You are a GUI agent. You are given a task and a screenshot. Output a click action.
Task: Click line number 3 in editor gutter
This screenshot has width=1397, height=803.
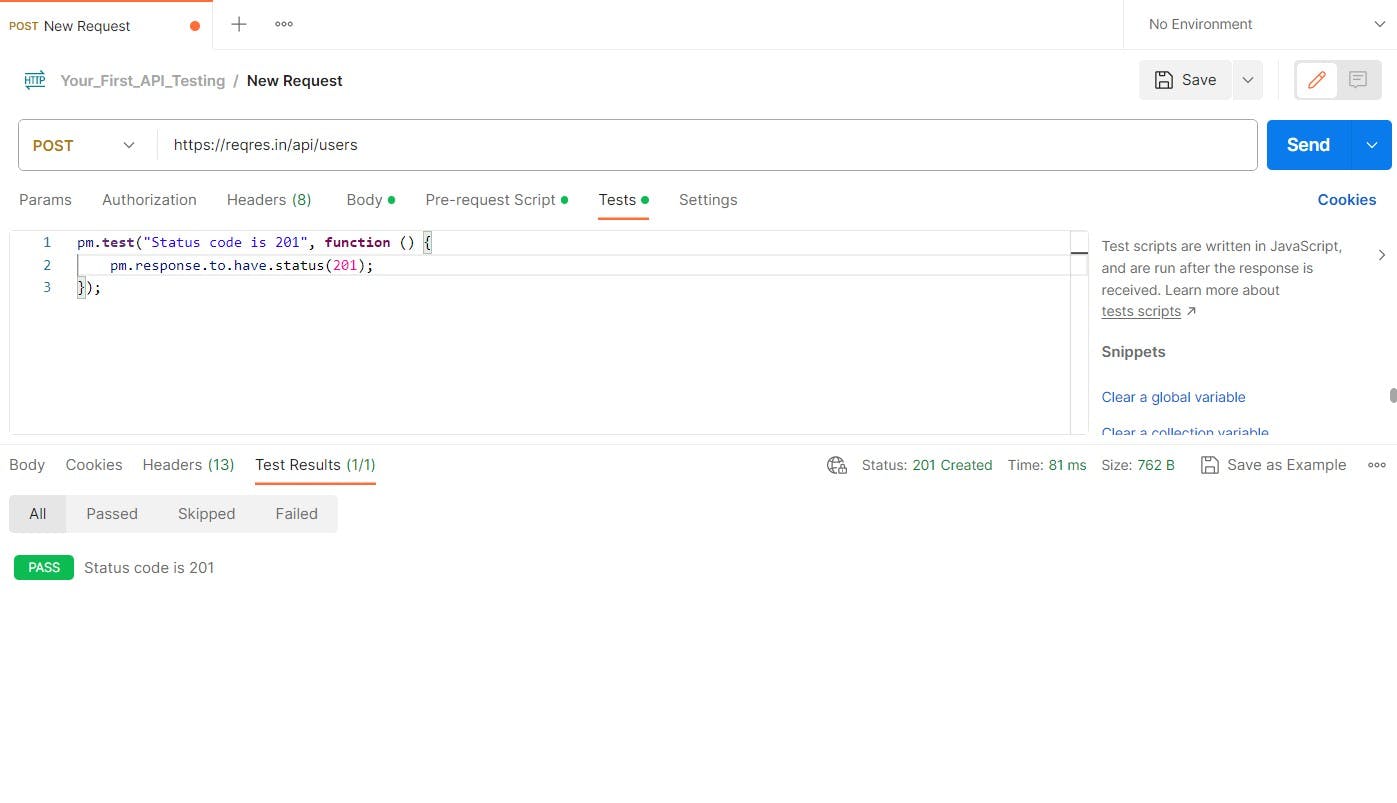[x=46, y=288]
